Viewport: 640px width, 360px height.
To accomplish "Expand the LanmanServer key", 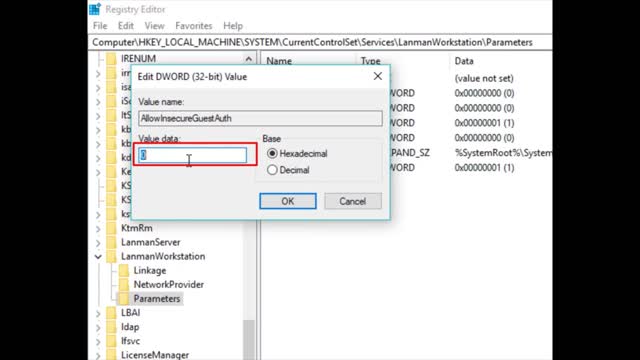I will (x=98, y=243).
